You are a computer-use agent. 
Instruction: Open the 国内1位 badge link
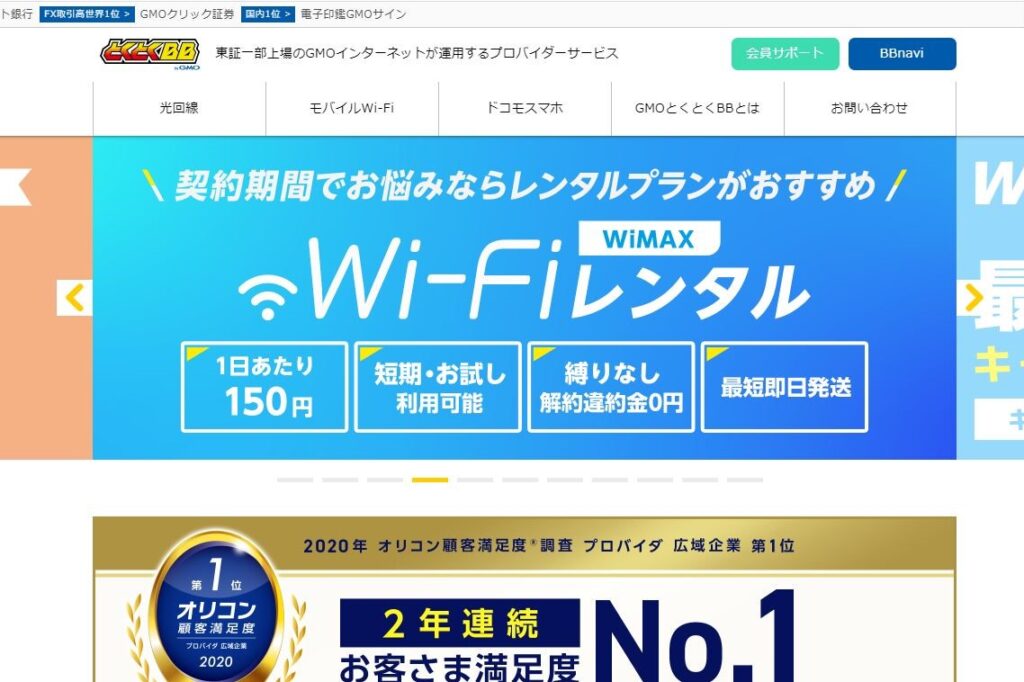pos(268,14)
